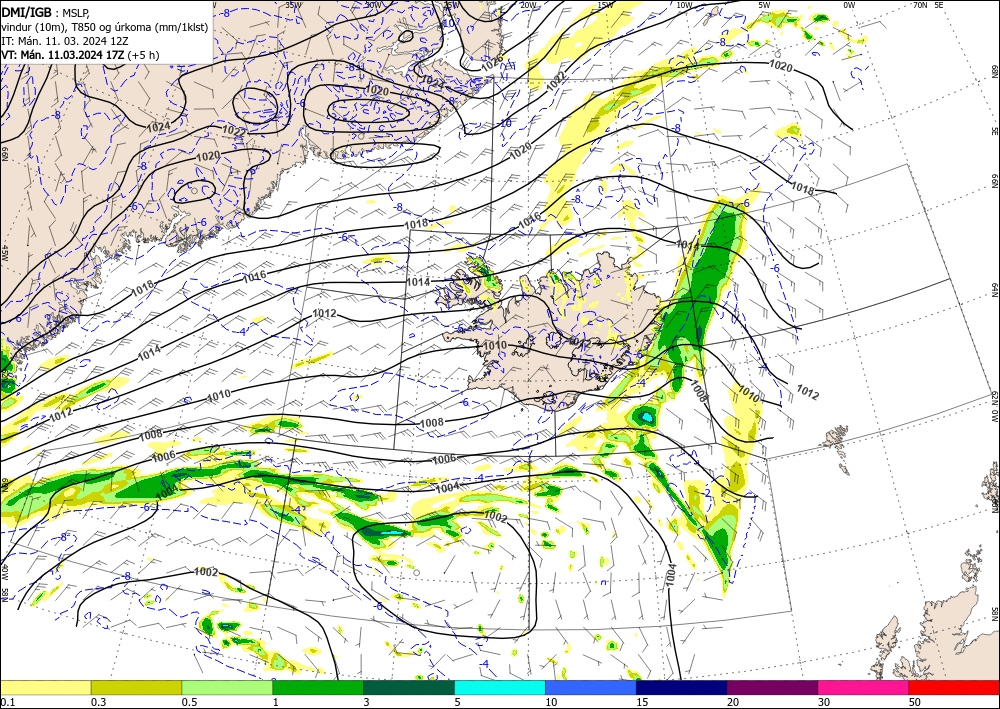The width and height of the screenshot is (1000, 709).
Task: Select the olive 0.3–0.5 legend swatch
Action: pyautogui.click(x=136, y=687)
